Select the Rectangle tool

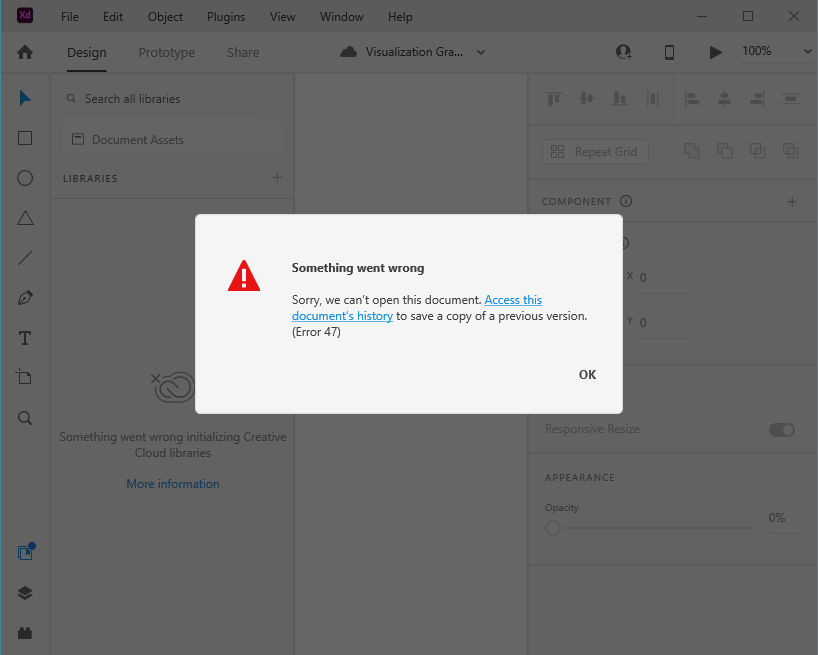[24, 138]
